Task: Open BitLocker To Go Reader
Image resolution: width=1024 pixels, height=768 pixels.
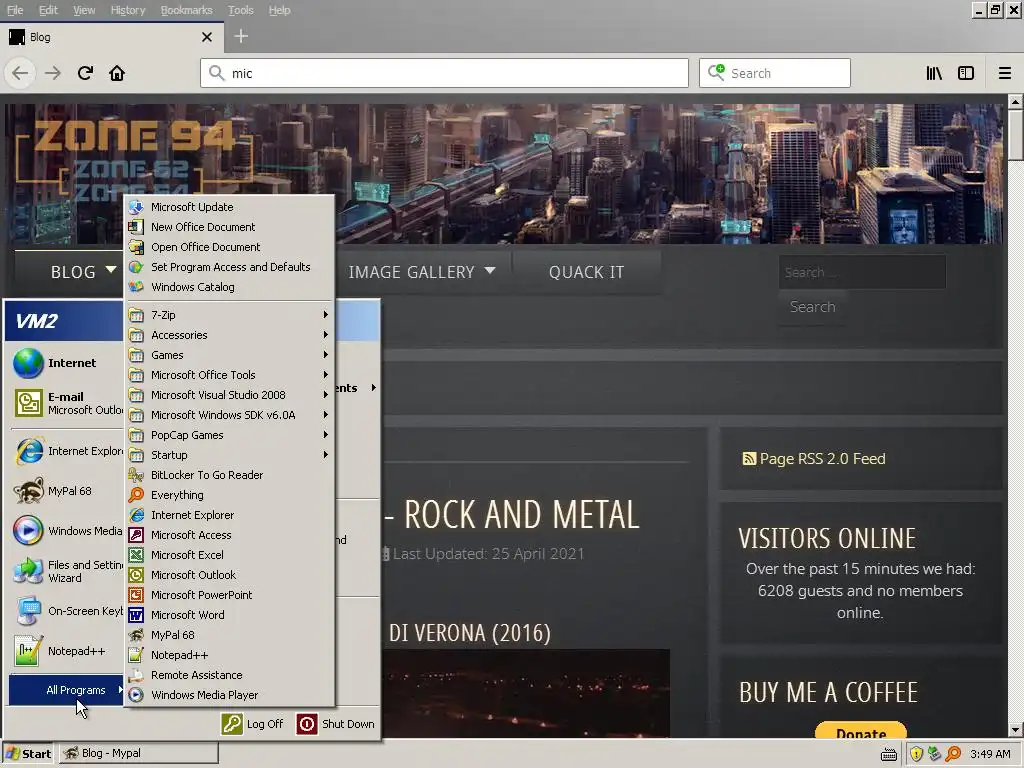Action: (230, 475)
